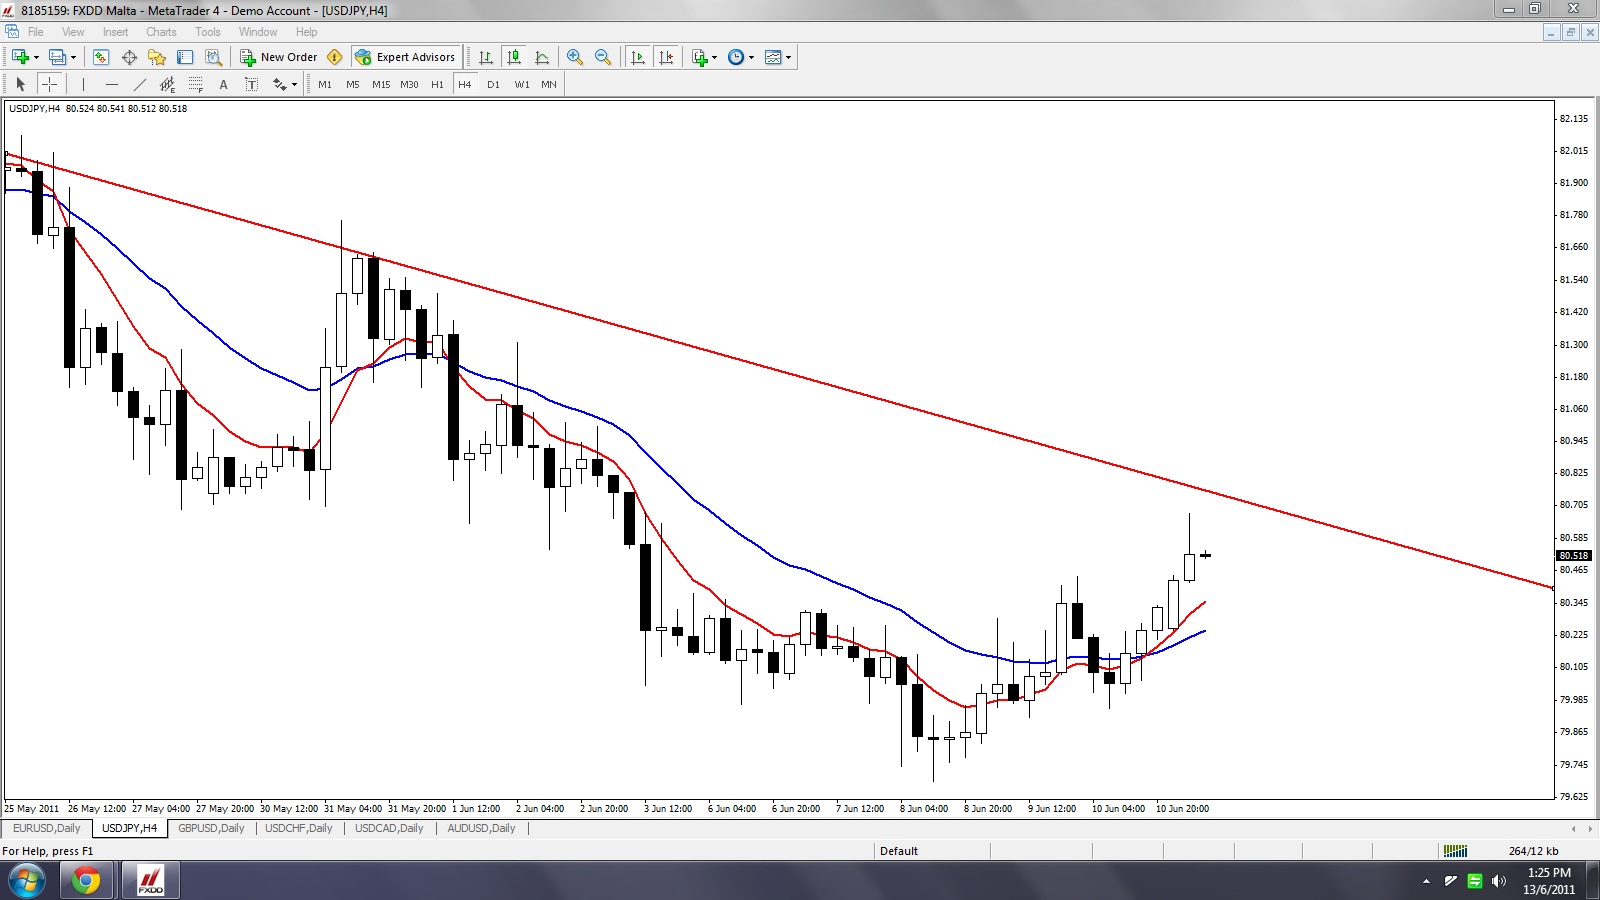Image resolution: width=1600 pixels, height=900 pixels.
Task: Expand the New Chart dropdown arrow
Action: click(x=36, y=57)
